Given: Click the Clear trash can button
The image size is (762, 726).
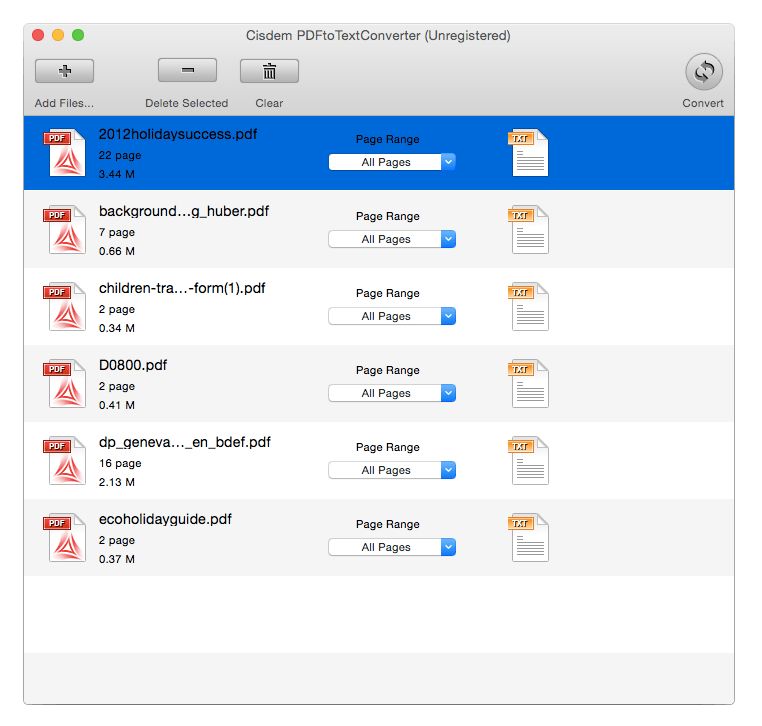Looking at the screenshot, I should pyautogui.click(x=269, y=71).
